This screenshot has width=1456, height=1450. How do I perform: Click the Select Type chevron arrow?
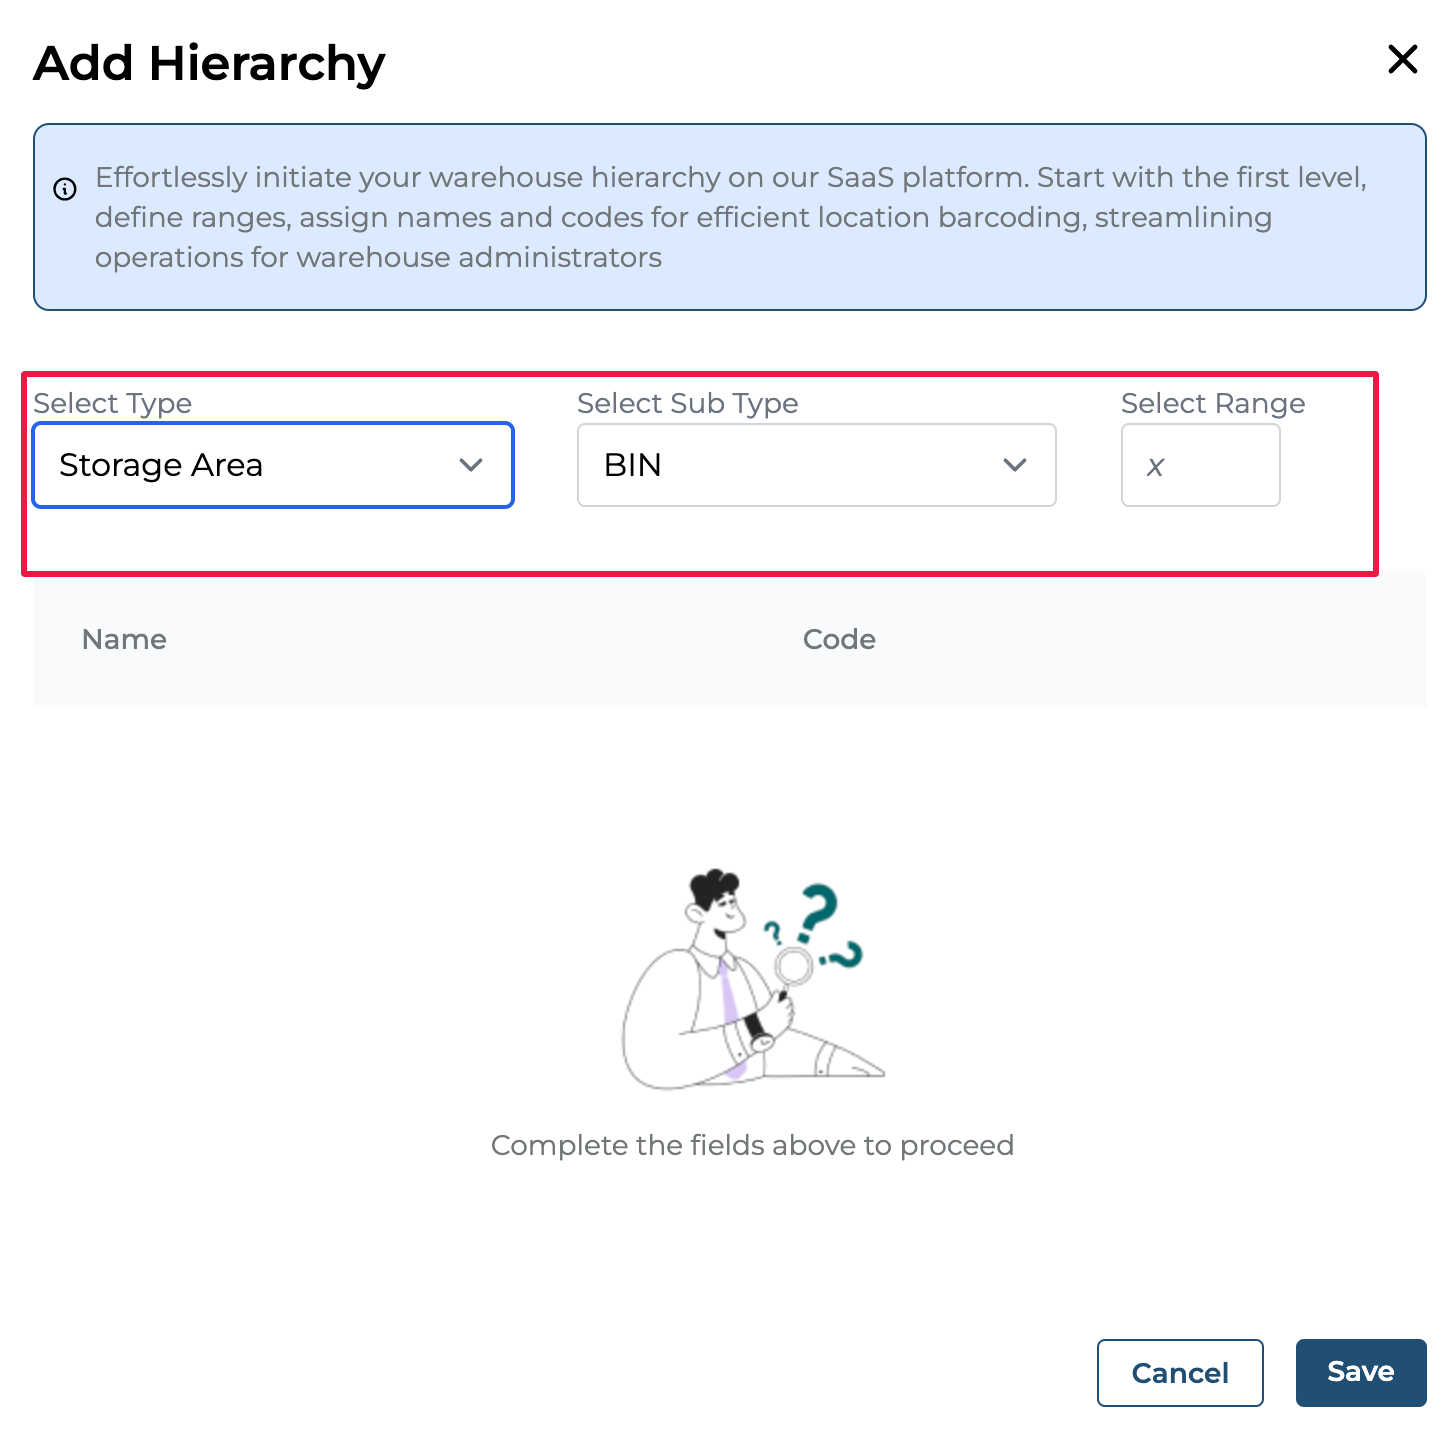coord(471,465)
